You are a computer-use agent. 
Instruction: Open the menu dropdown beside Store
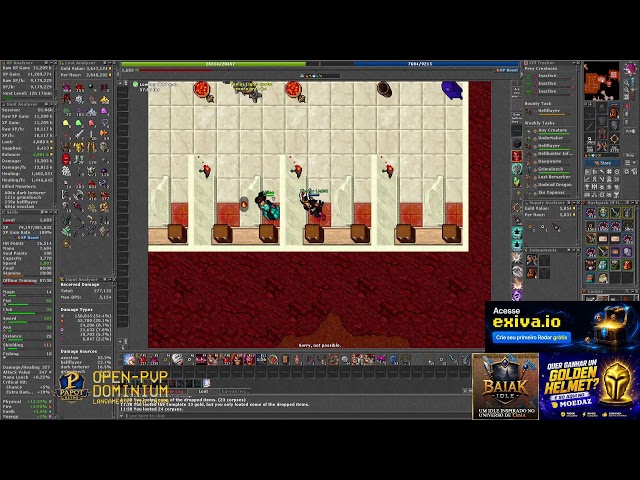click(x=631, y=163)
